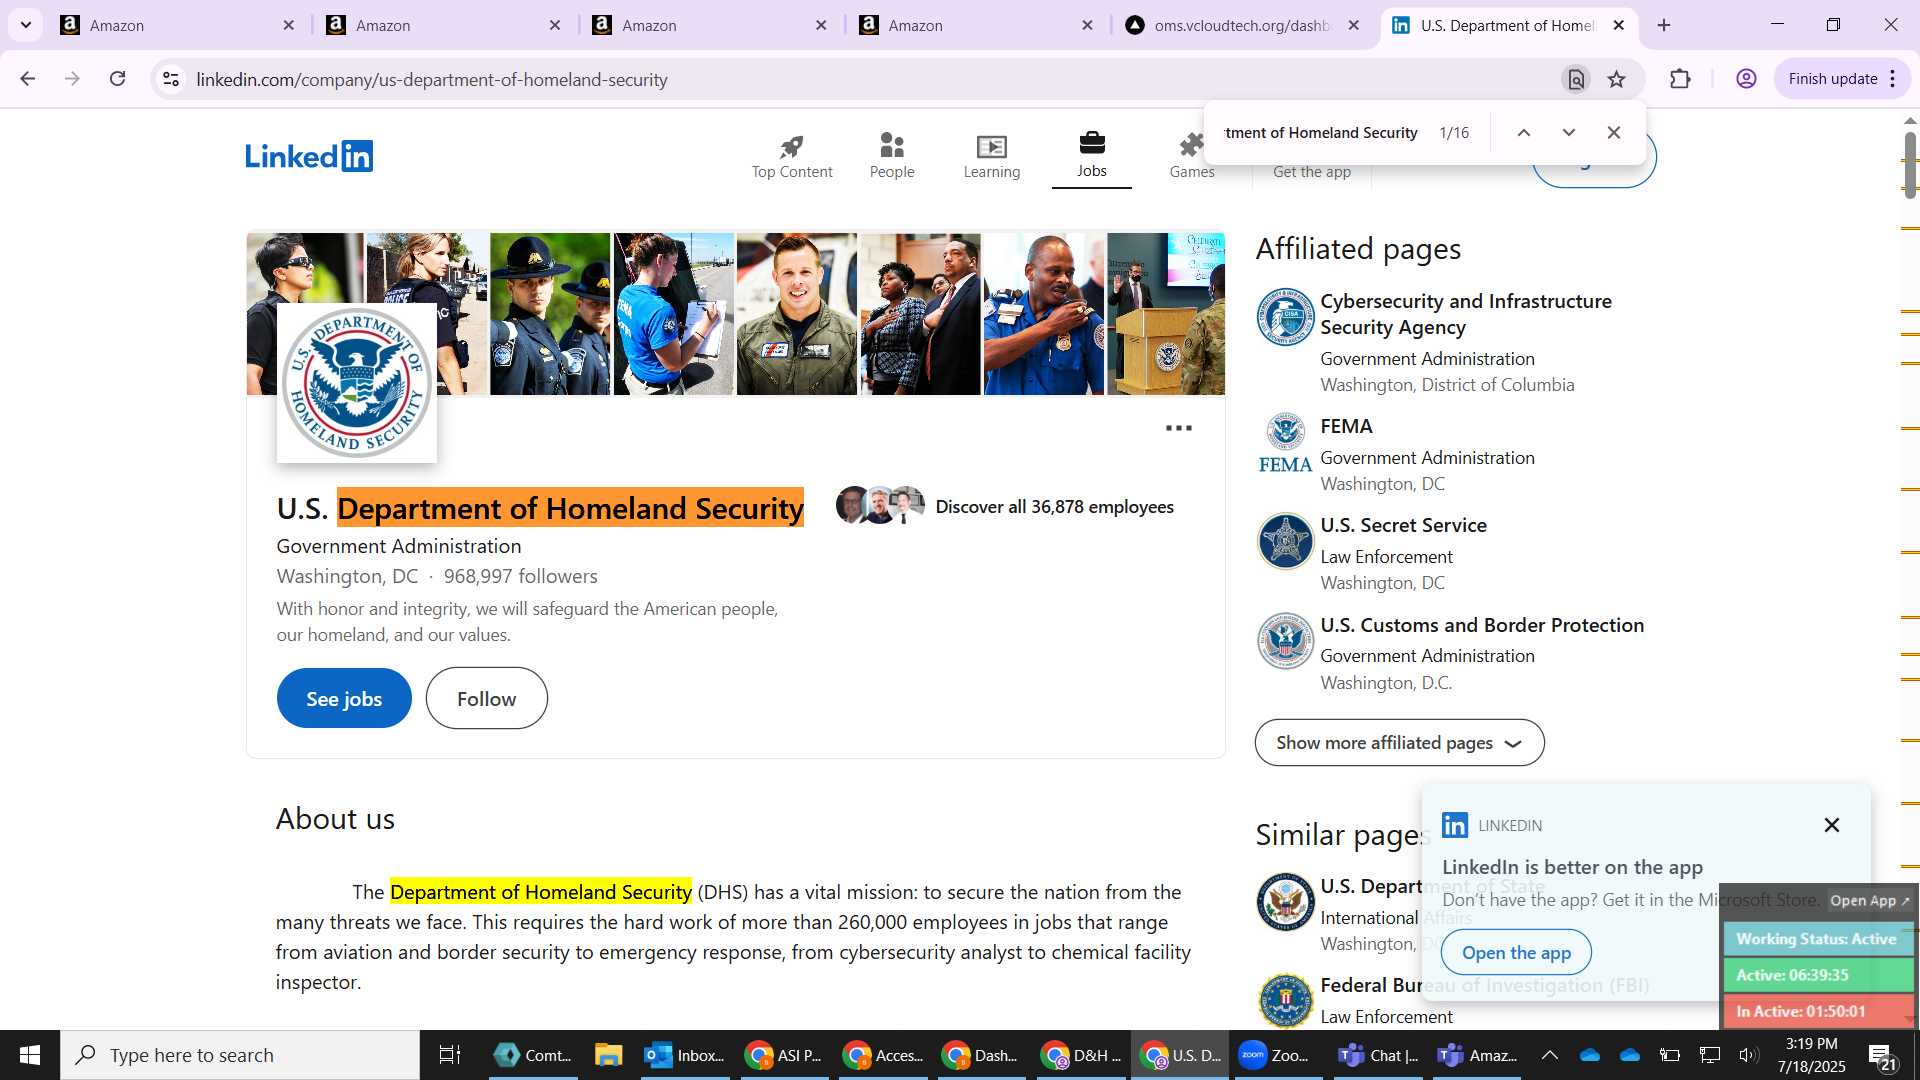Expand Show more affiliated pages
The width and height of the screenshot is (1920, 1080).
click(1399, 743)
